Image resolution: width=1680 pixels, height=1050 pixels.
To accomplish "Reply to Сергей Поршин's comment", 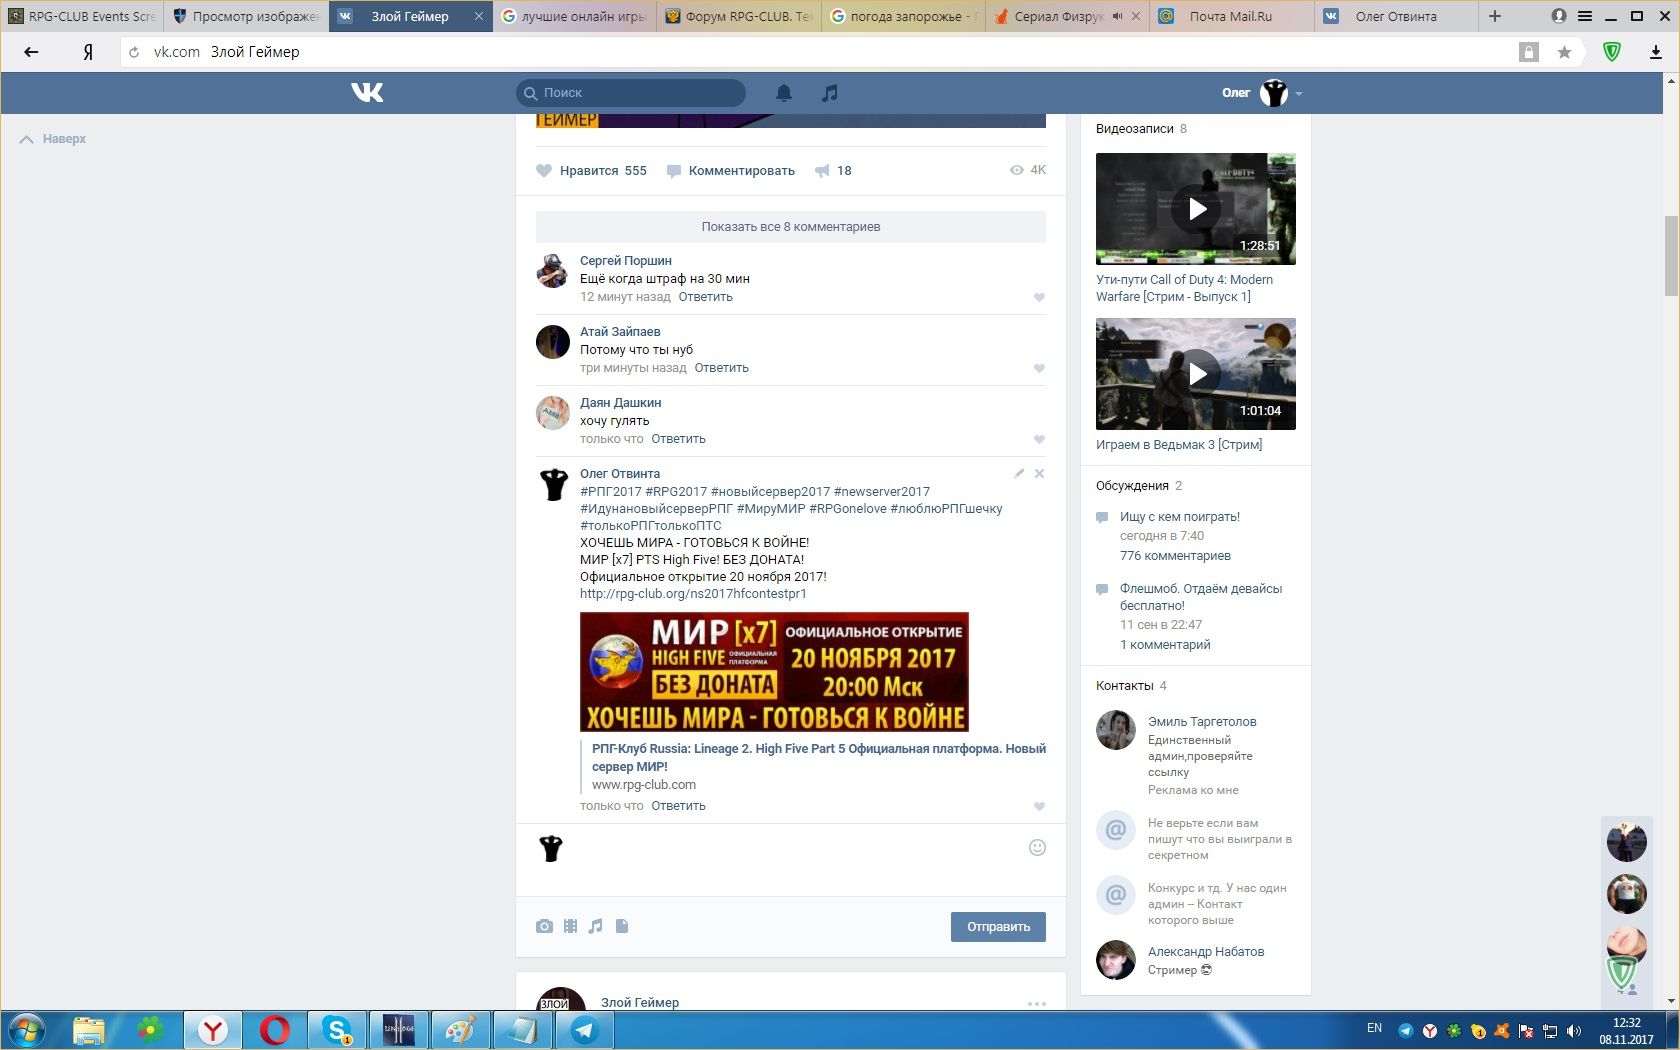I will tap(706, 297).
